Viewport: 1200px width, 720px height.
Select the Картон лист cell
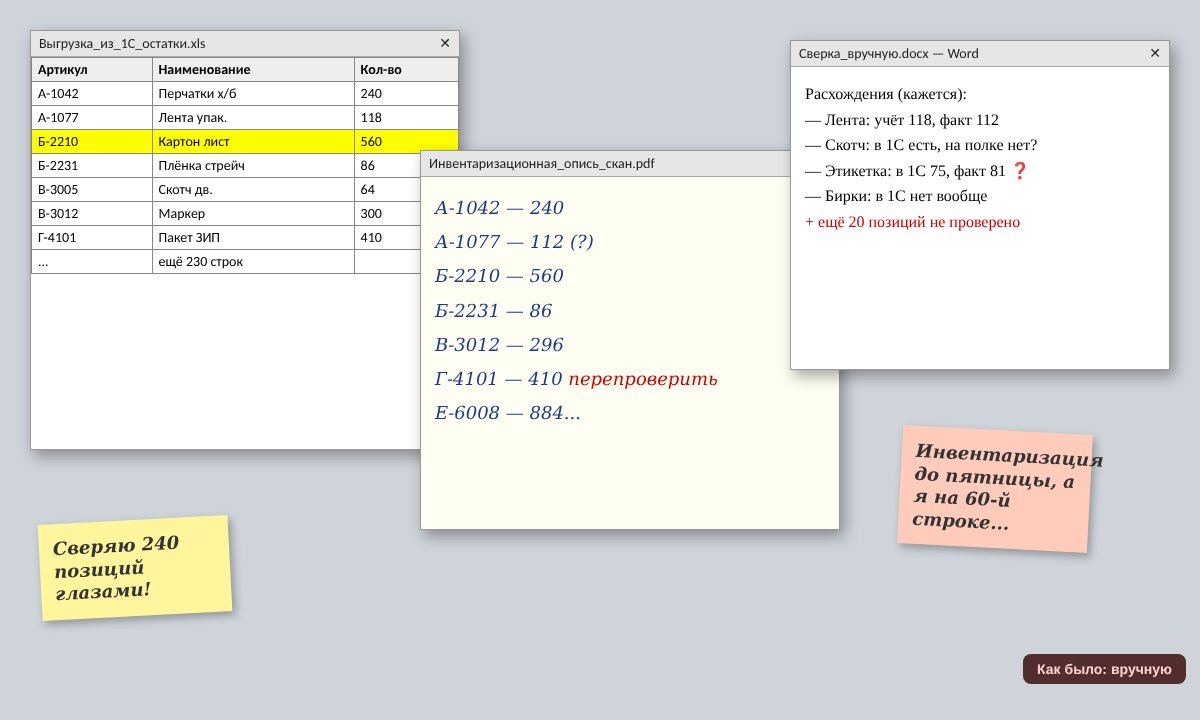tap(253, 141)
